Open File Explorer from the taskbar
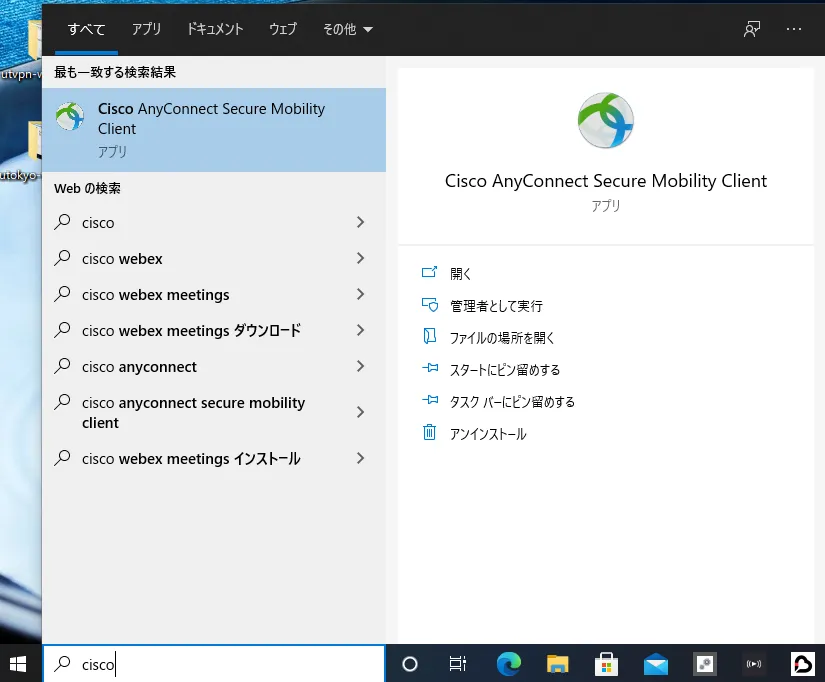 point(557,664)
